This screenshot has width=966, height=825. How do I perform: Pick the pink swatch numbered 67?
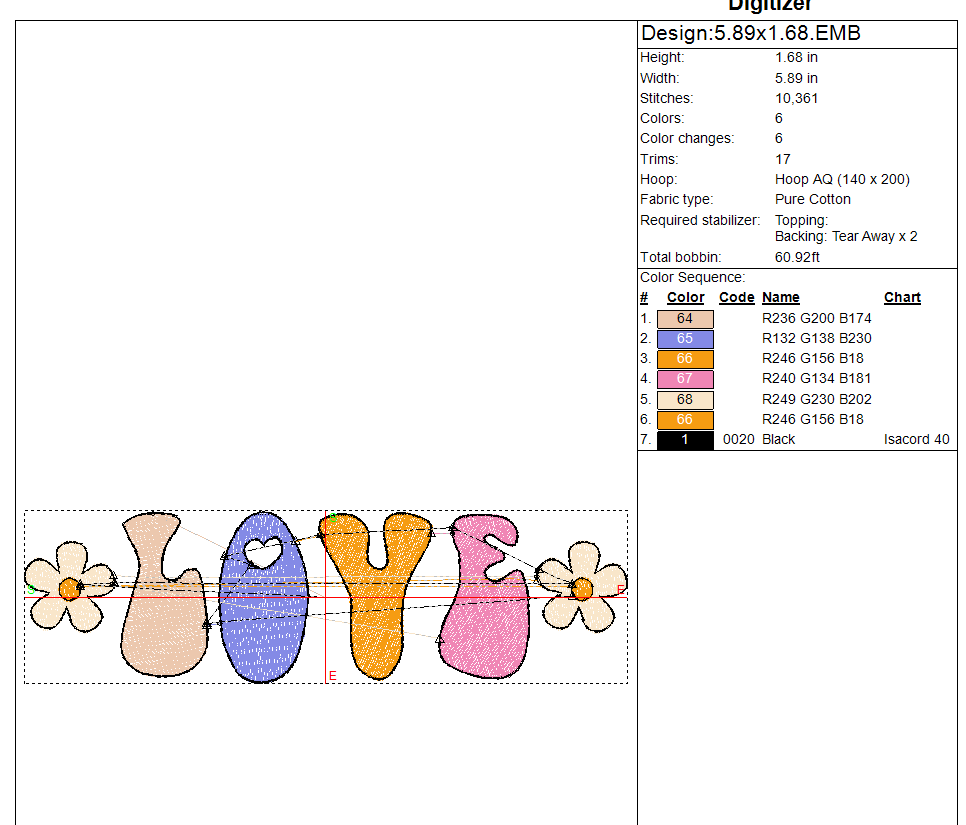tap(685, 379)
